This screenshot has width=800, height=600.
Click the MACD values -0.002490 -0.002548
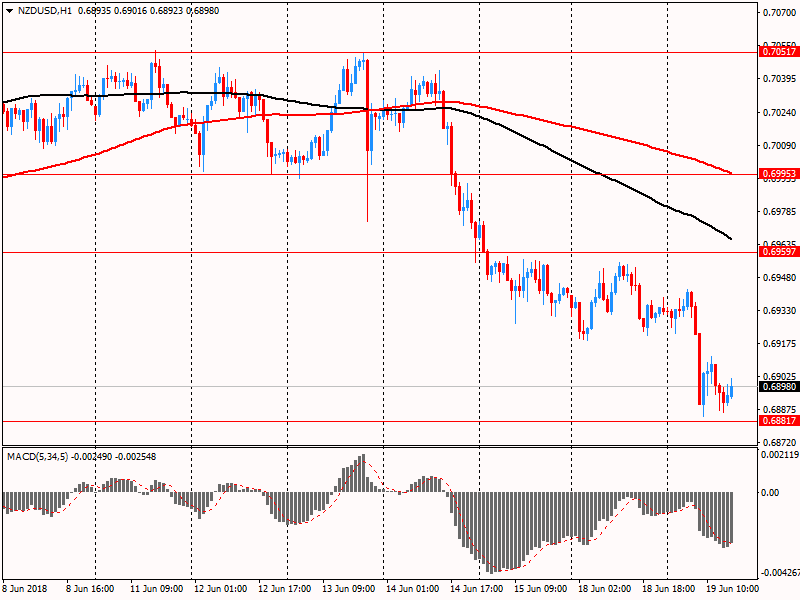(115, 457)
